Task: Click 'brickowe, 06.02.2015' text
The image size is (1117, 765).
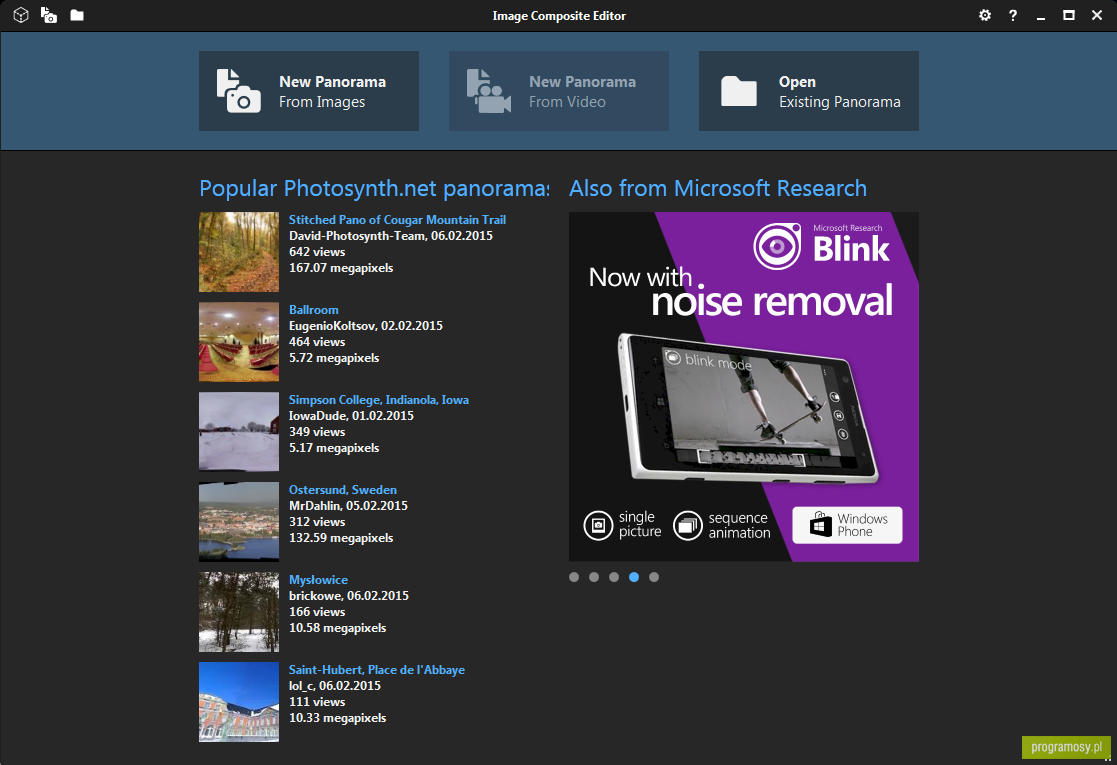Action: 349,595
